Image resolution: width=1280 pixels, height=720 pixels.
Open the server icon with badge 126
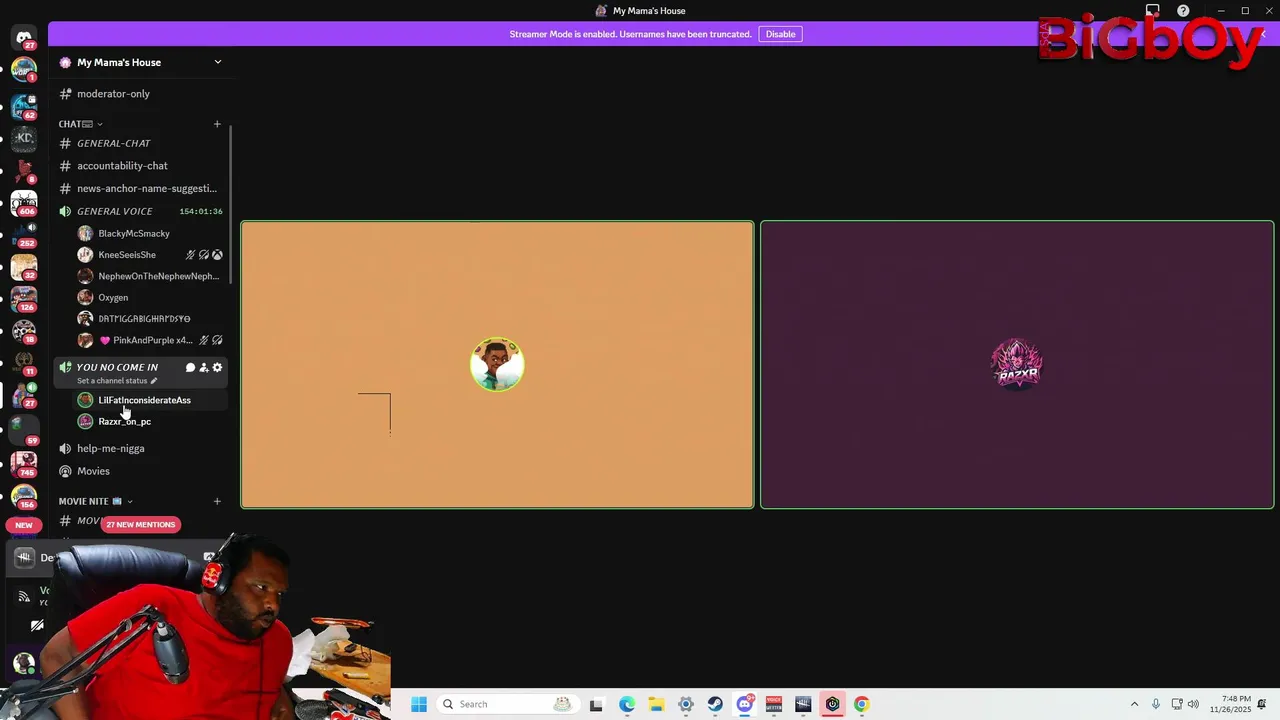(x=24, y=298)
